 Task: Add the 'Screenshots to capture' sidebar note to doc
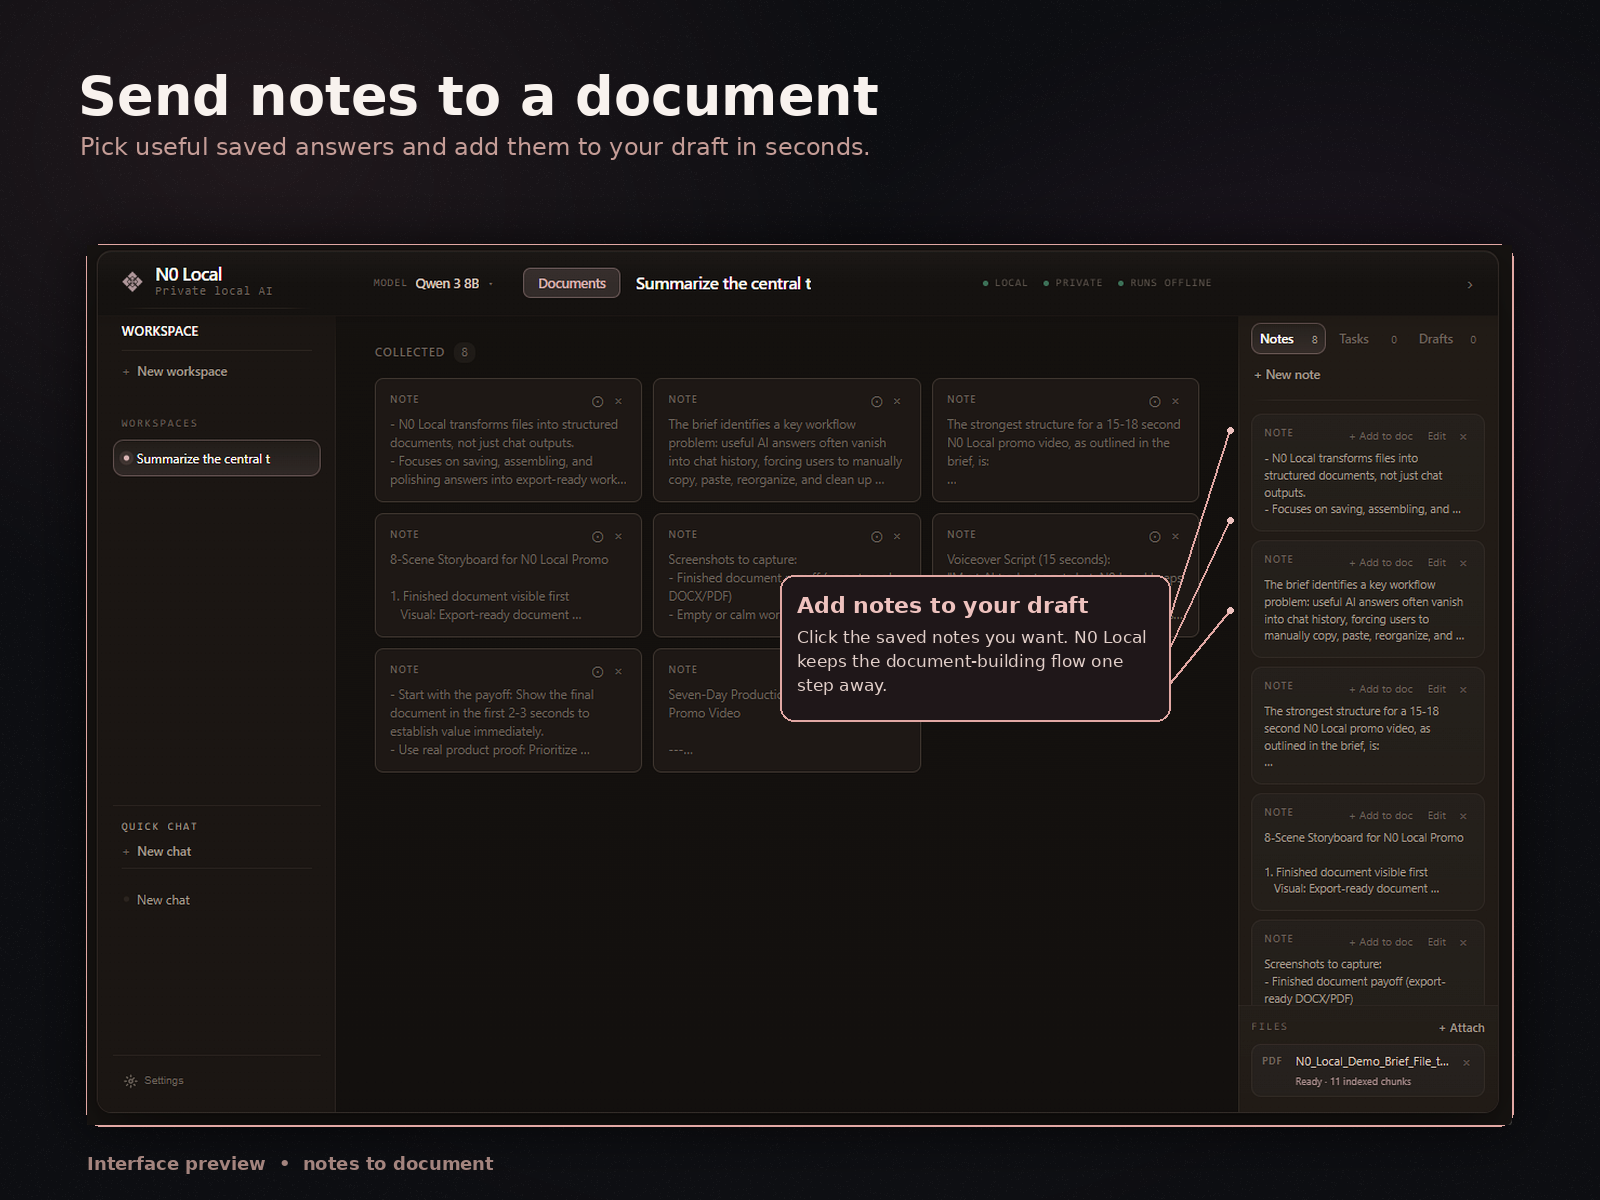(x=1381, y=943)
